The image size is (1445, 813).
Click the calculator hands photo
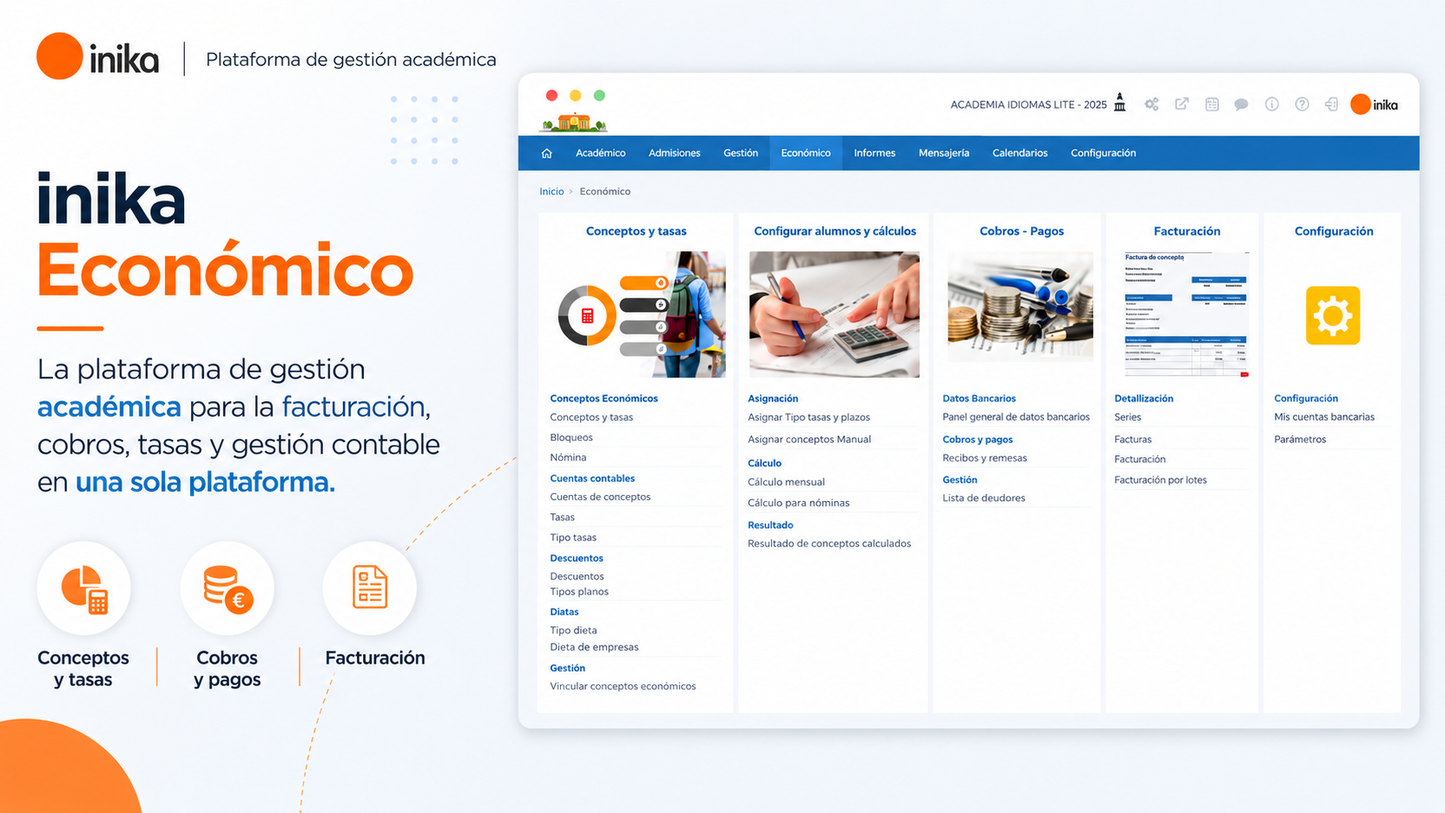coord(834,314)
